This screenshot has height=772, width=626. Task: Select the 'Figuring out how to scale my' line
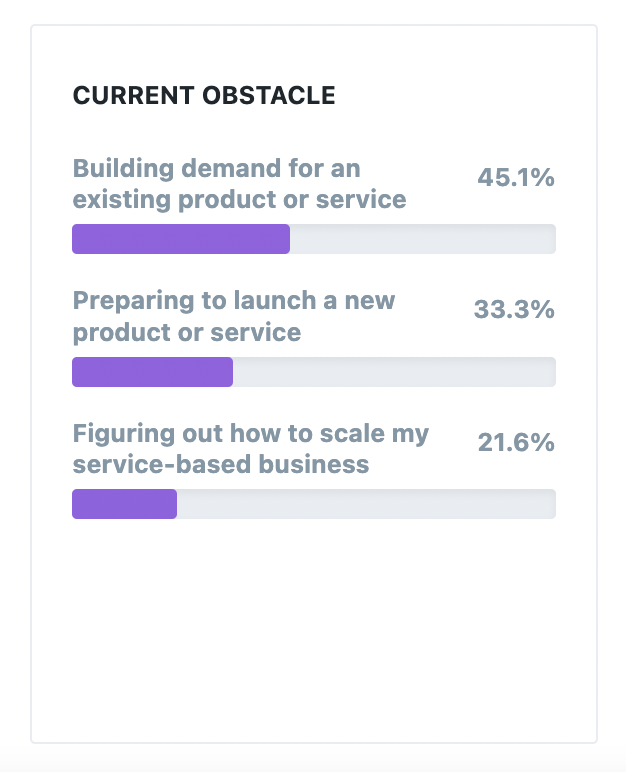251,434
